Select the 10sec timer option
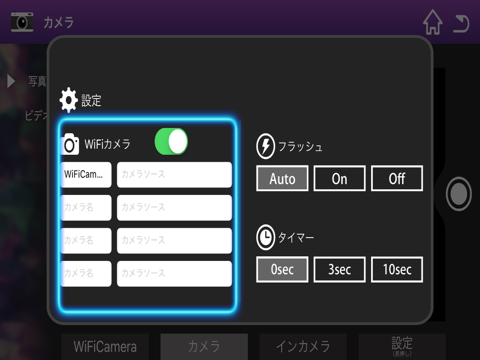The image size is (480, 360). point(397,269)
